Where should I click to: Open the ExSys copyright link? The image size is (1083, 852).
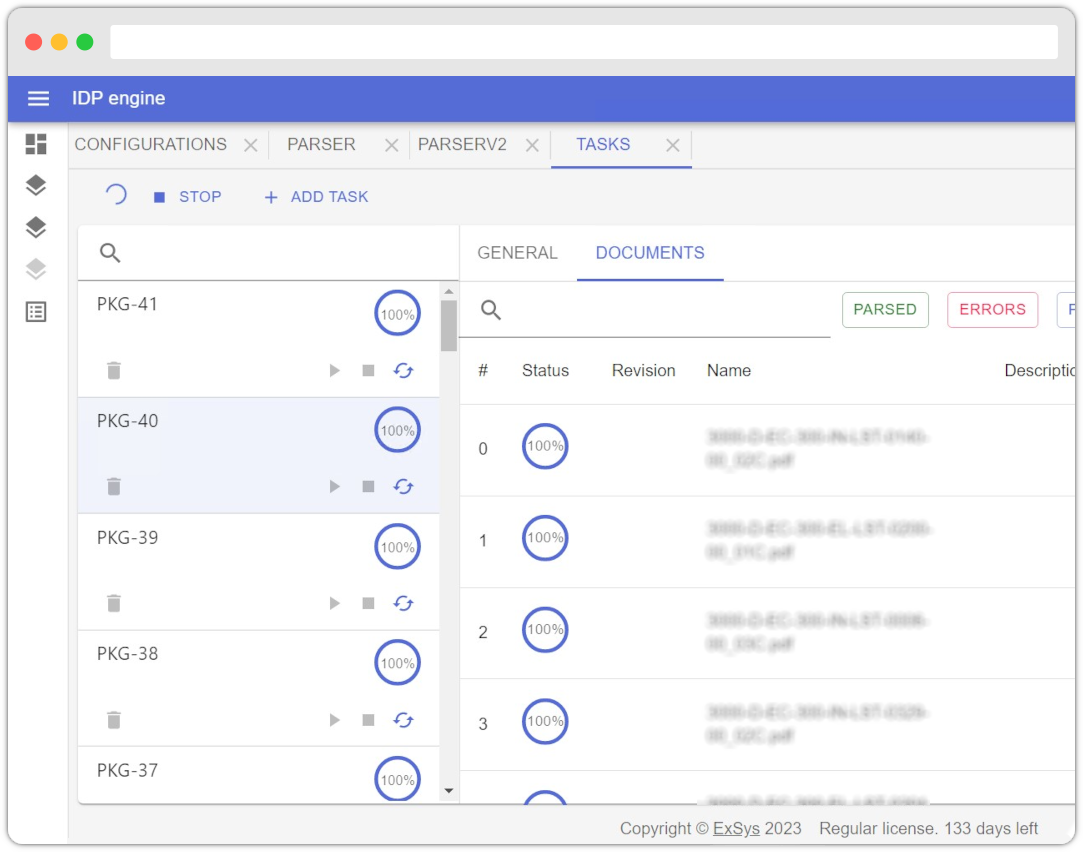736,828
